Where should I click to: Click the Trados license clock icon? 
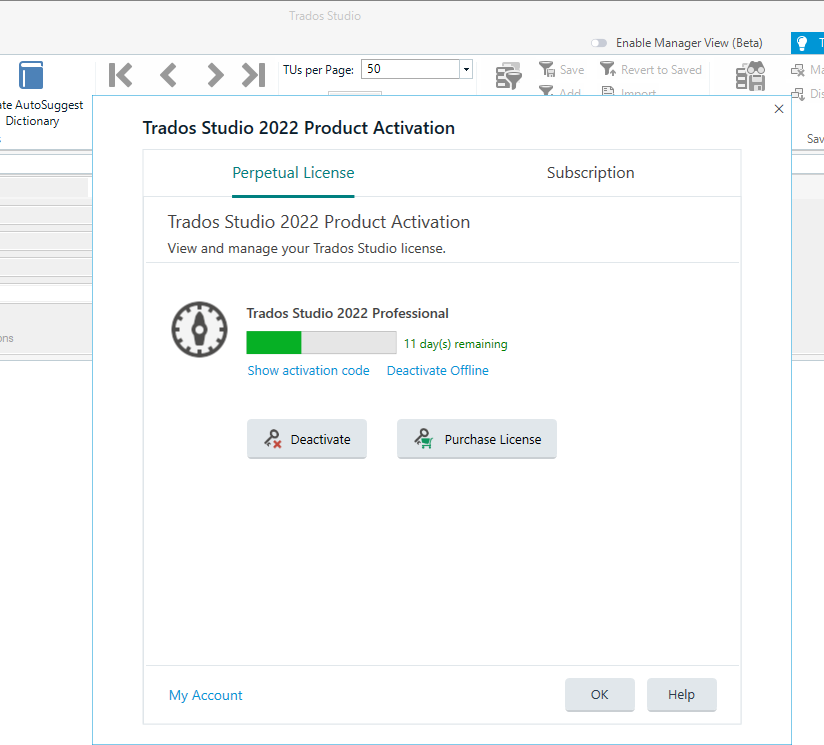pos(199,330)
